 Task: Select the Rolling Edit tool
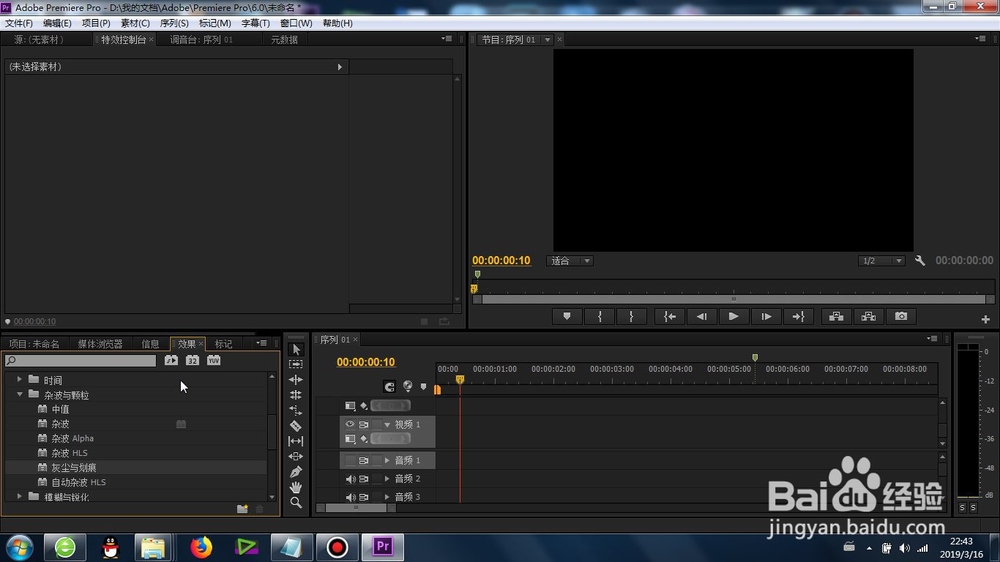tap(296, 395)
